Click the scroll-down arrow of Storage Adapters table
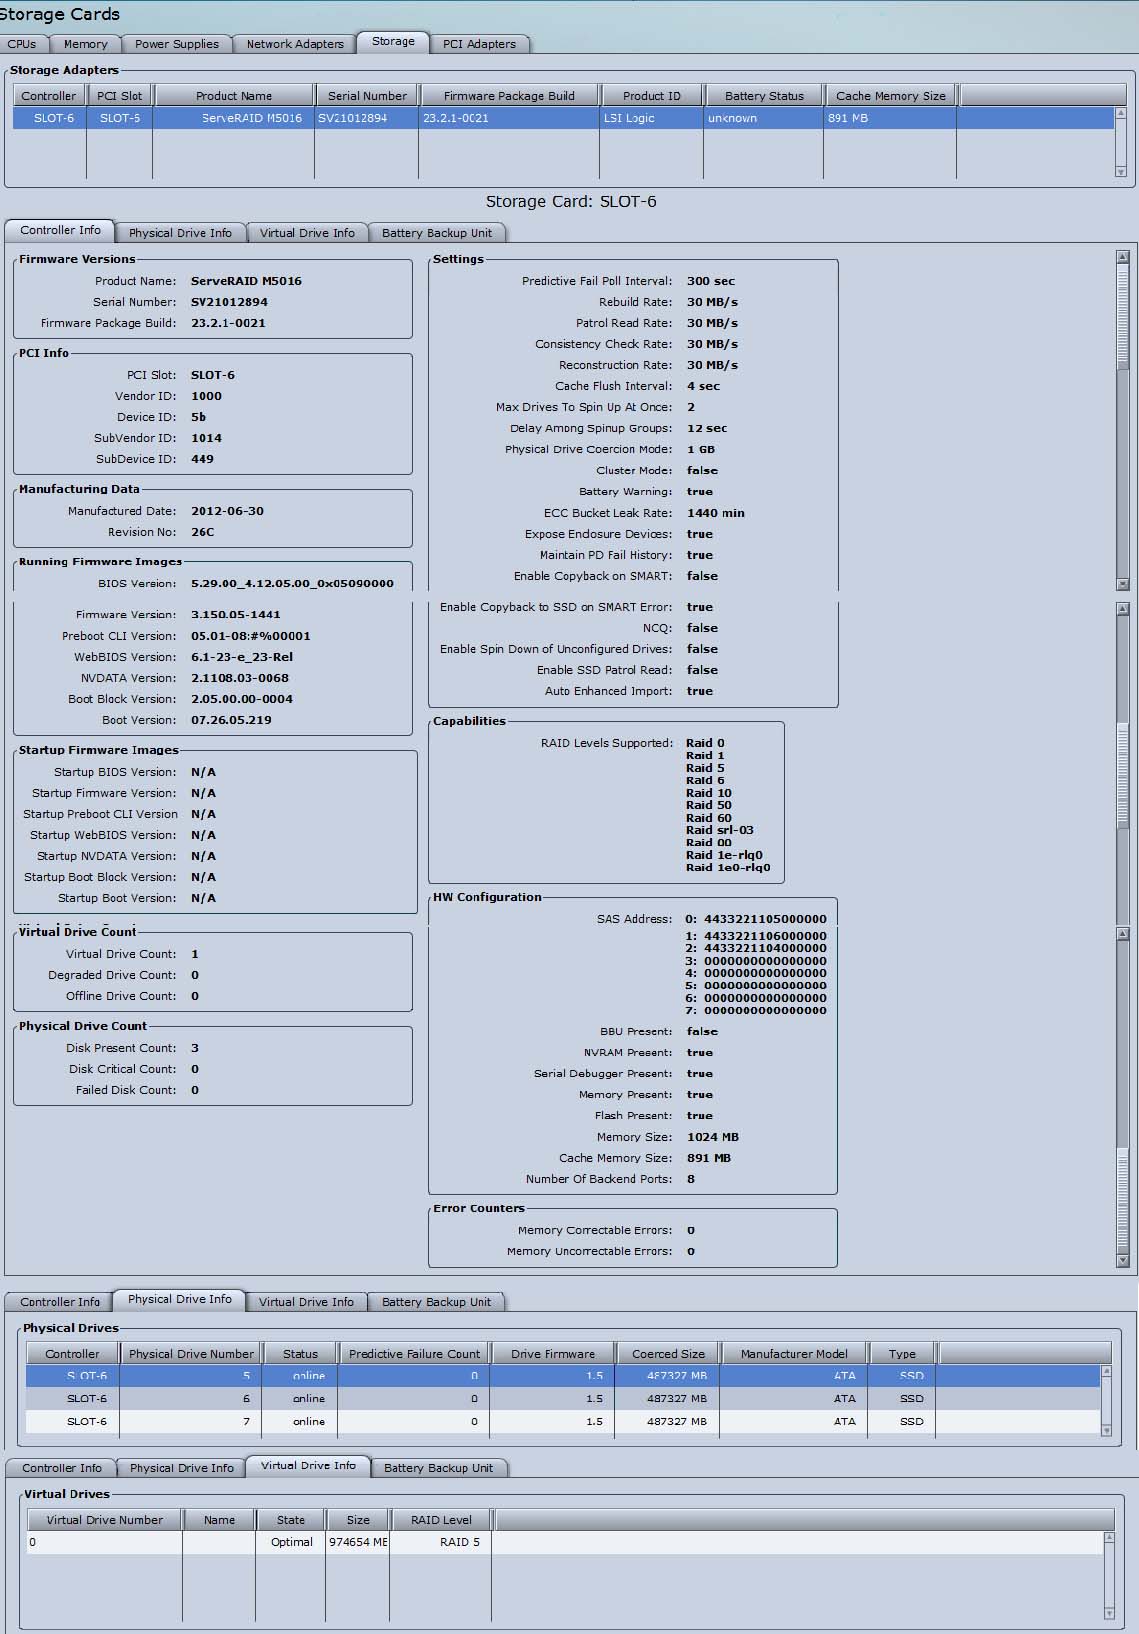The height and width of the screenshot is (1634, 1139). click(x=1120, y=172)
